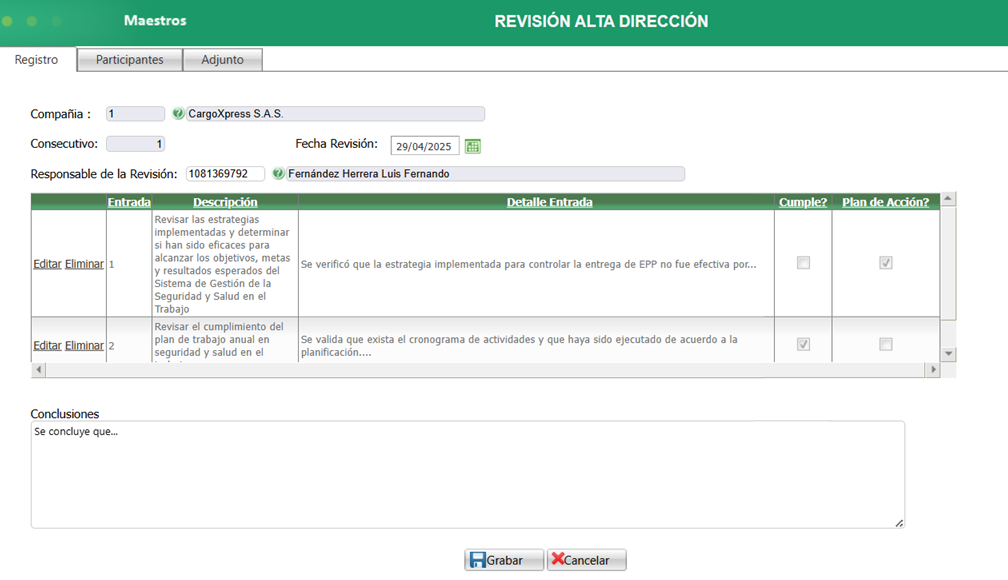Click the red X icon on Cancelar

tap(557, 559)
